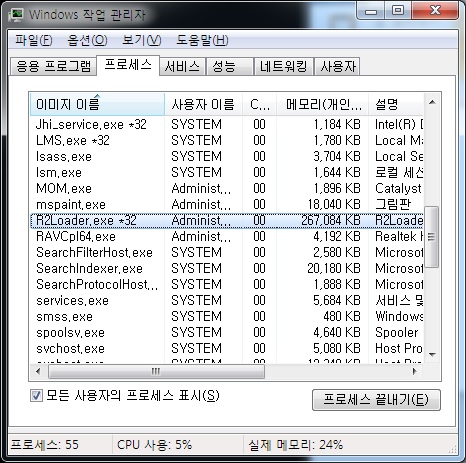Minimize the Windows 작업 관리자 window

(x=371, y=11)
